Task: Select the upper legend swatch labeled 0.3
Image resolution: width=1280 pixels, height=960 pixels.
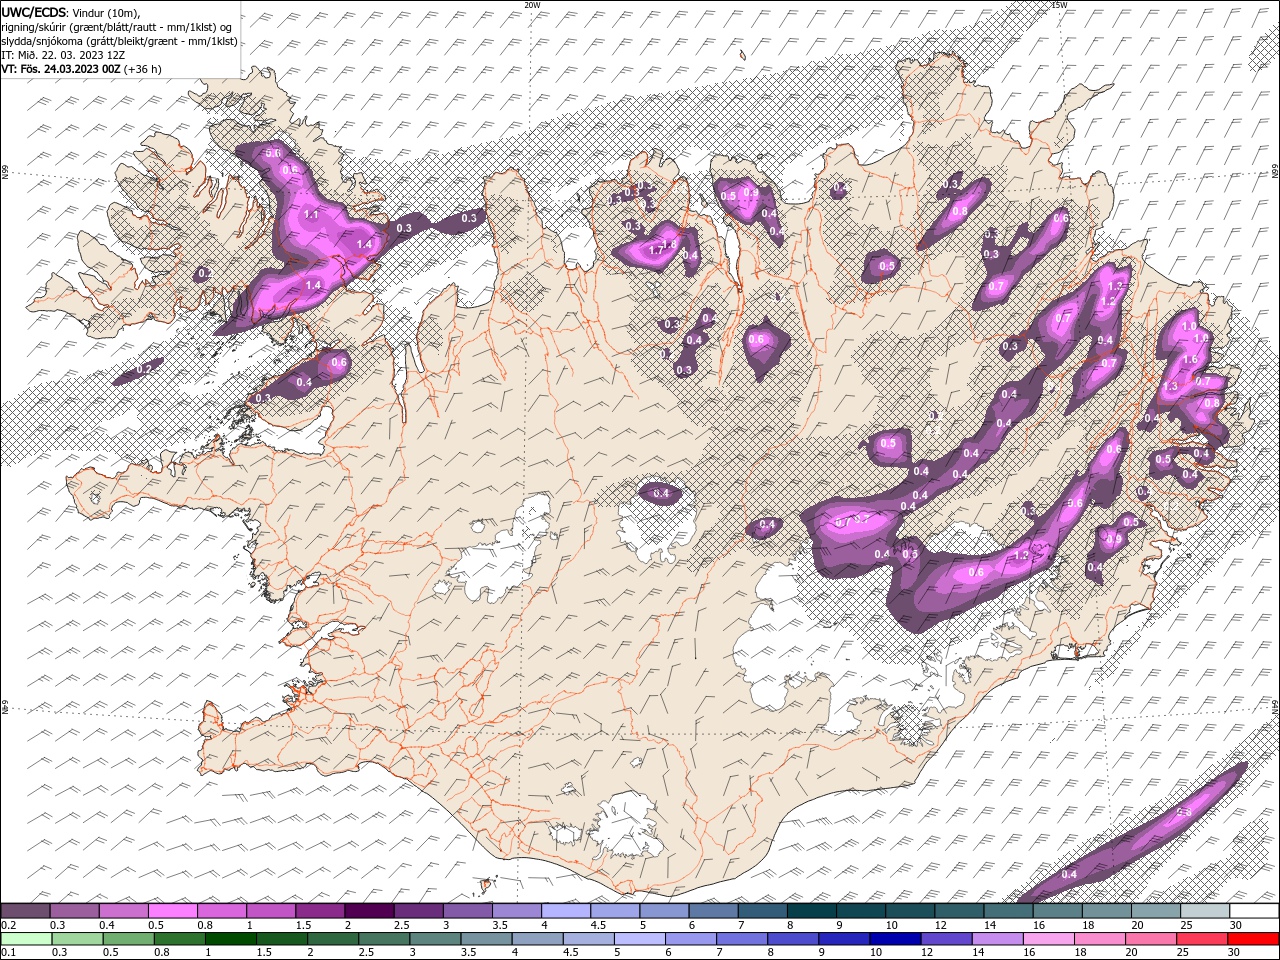Action: coord(74,911)
